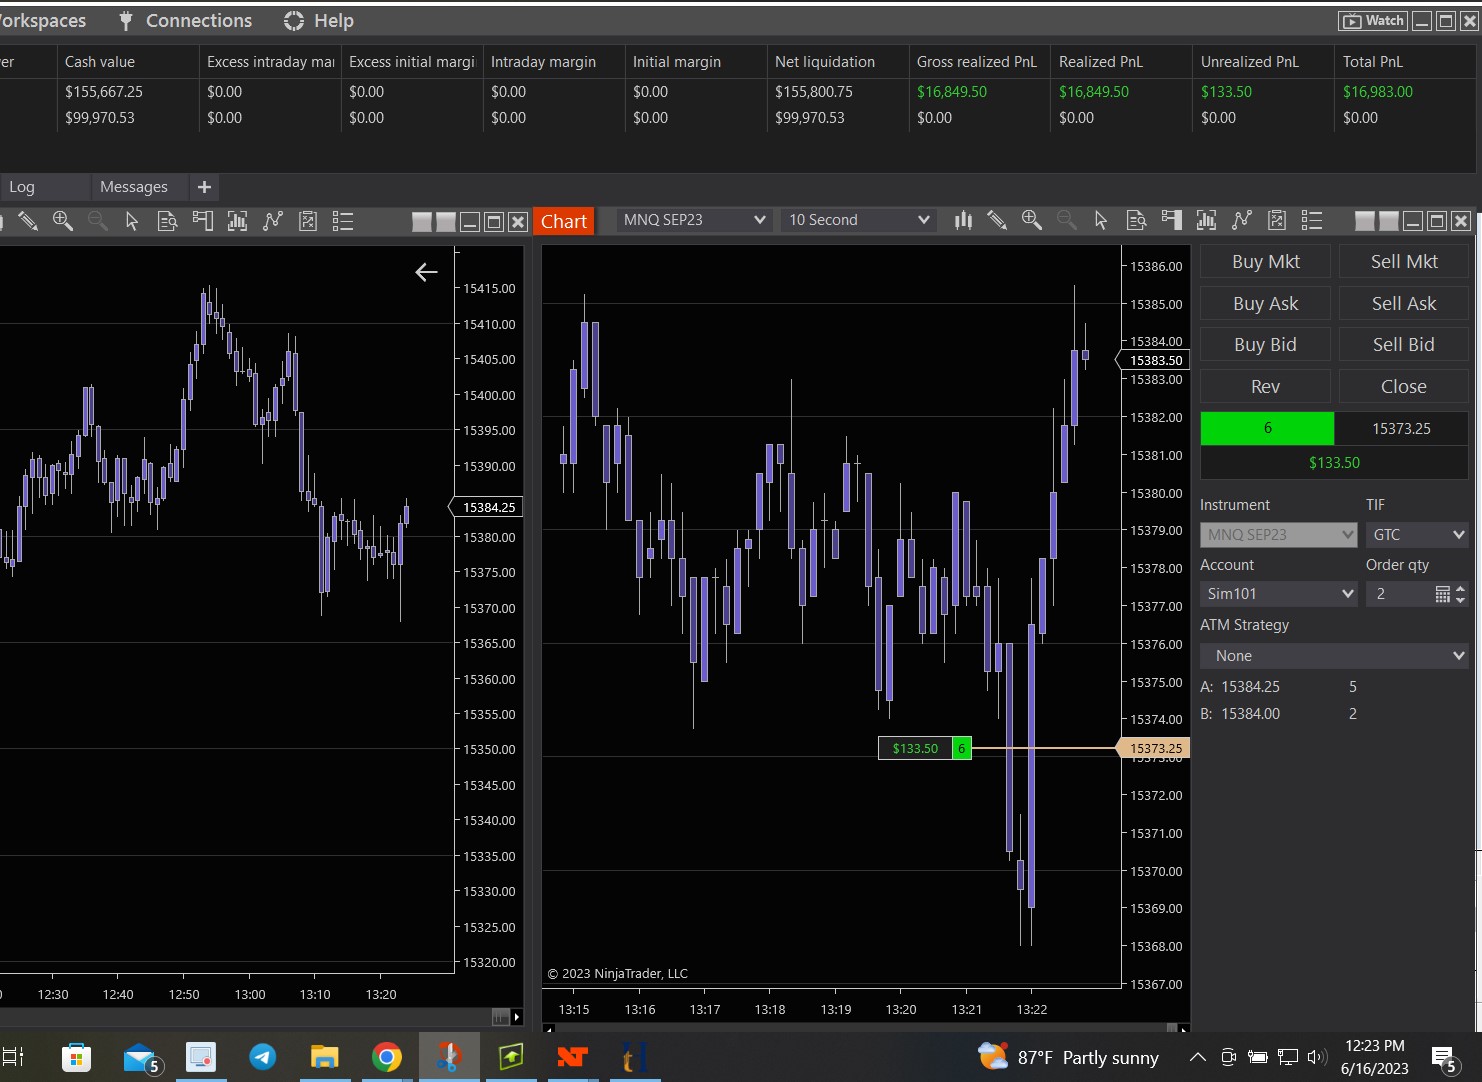Show Data Box in the left chart toolbar
Screen dimensions: 1482x1082
pos(167,221)
